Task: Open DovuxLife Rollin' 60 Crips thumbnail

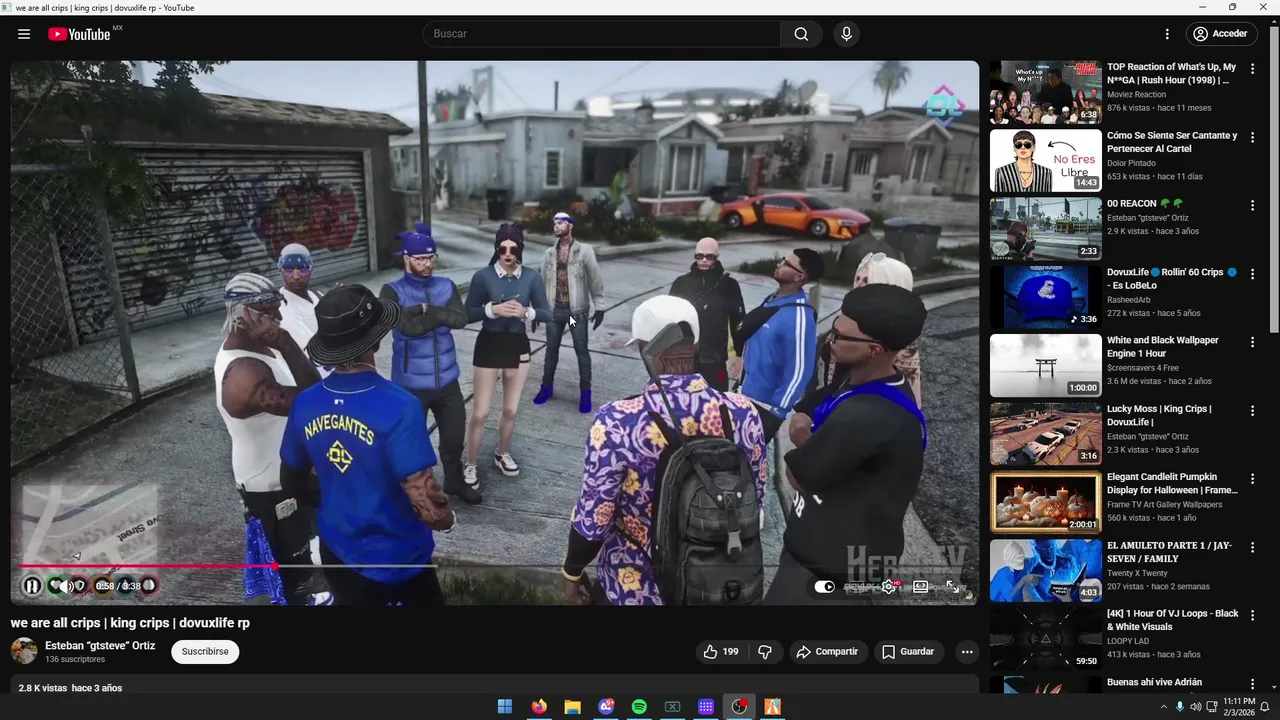Action: [1045, 297]
